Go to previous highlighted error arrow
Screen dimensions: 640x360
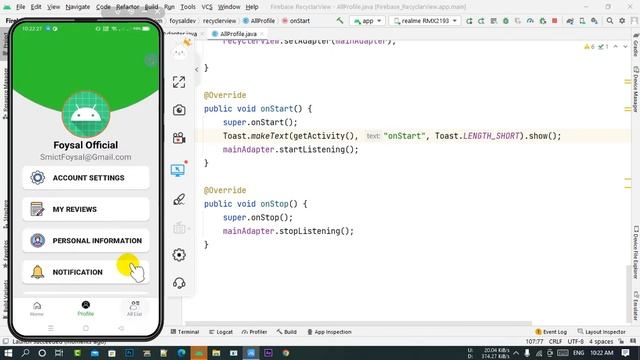pos(616,47)
